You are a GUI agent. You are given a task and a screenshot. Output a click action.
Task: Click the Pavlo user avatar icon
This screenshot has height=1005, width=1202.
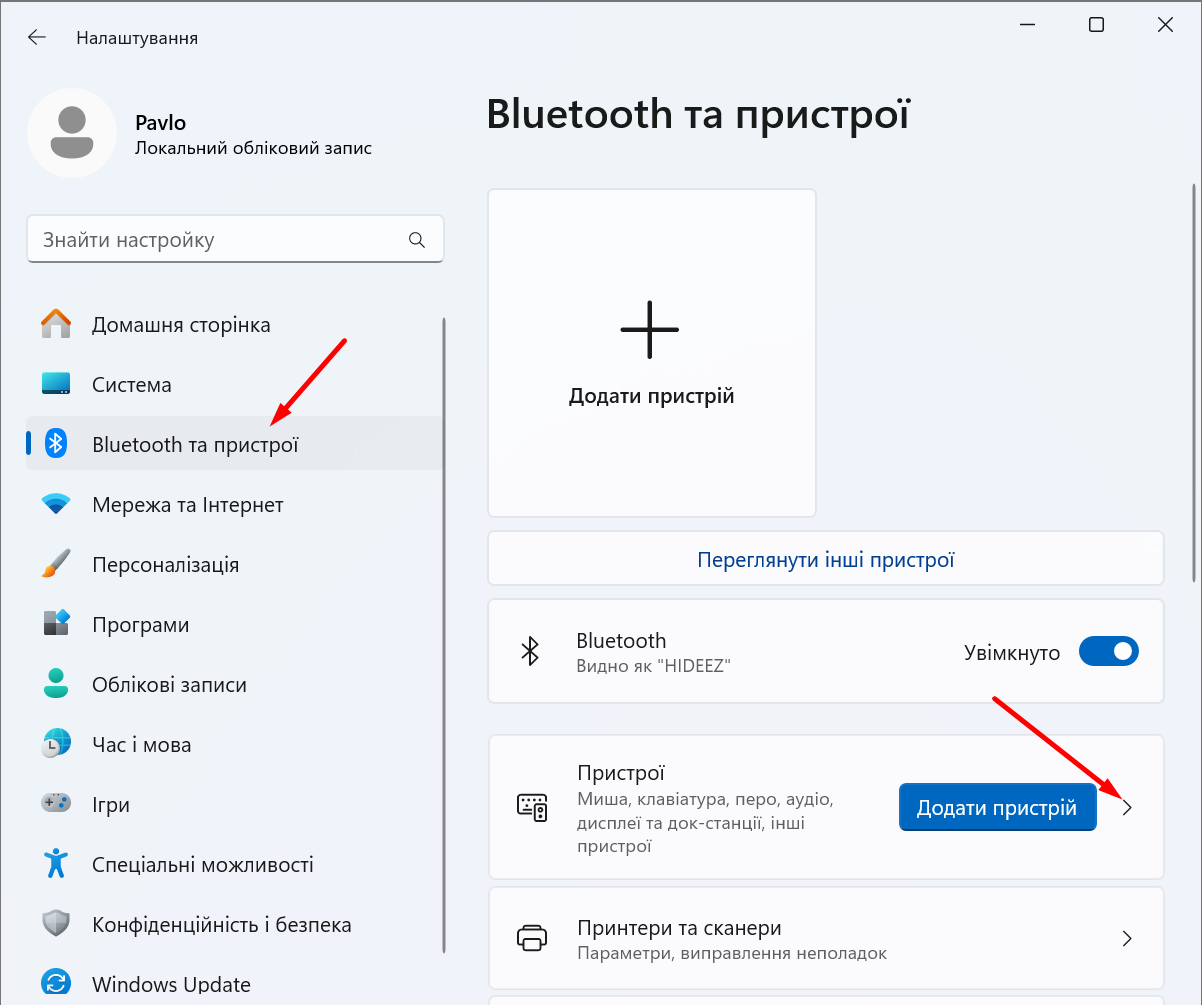click(72, 133)
